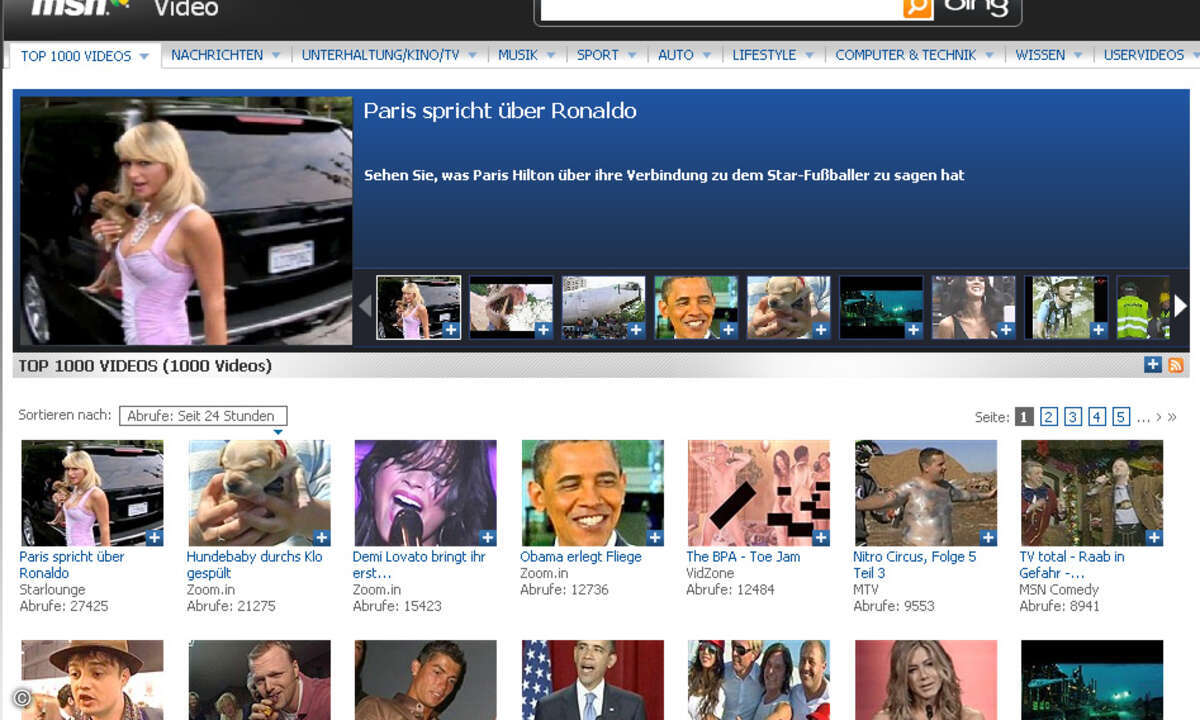
Task: Go to page 4
Action: pos(1097,417)
